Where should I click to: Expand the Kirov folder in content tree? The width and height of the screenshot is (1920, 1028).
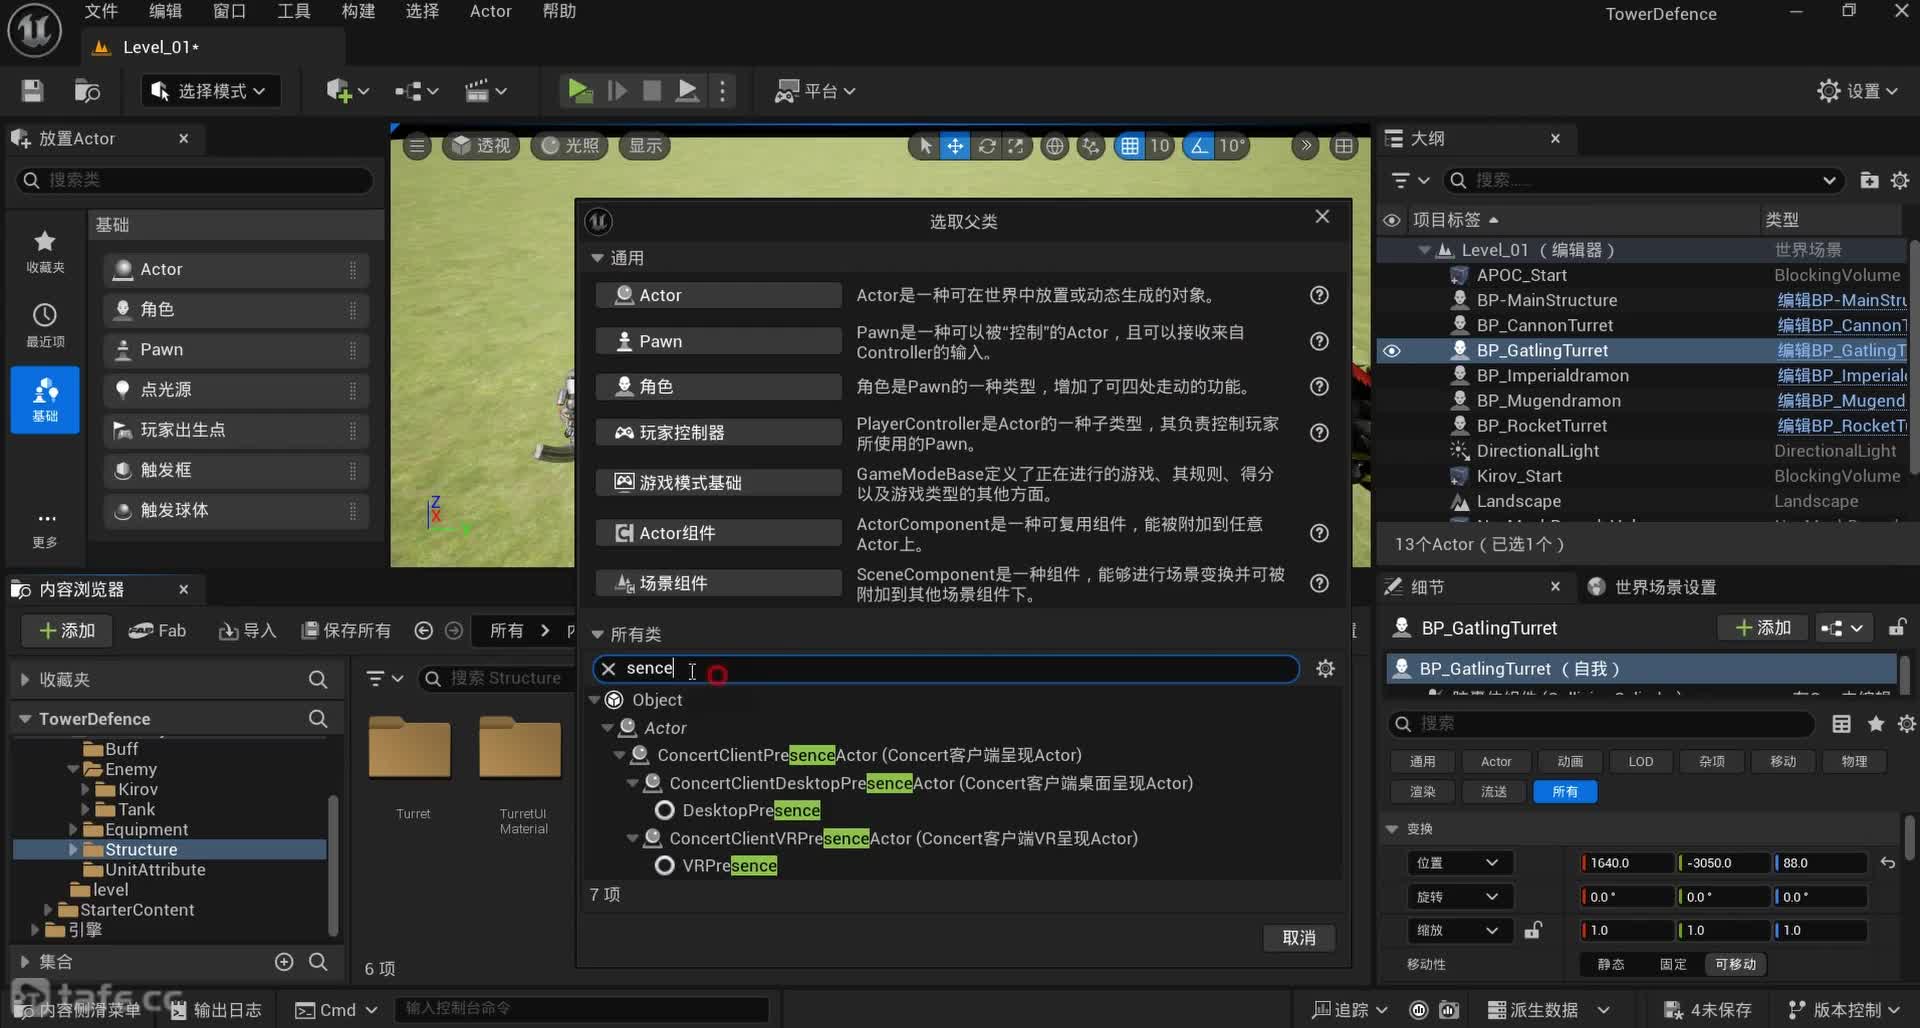(x=86, y=790)
